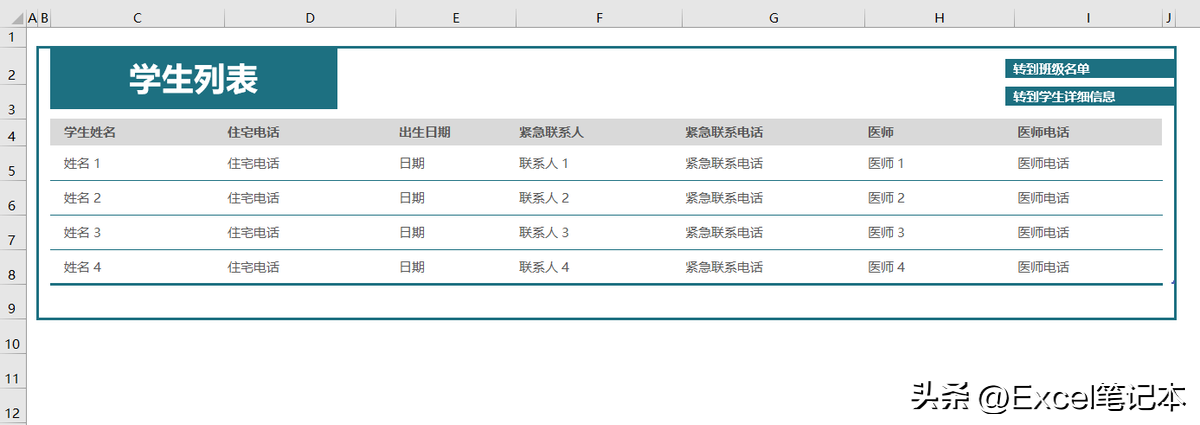Select column A header

(32, 19)
